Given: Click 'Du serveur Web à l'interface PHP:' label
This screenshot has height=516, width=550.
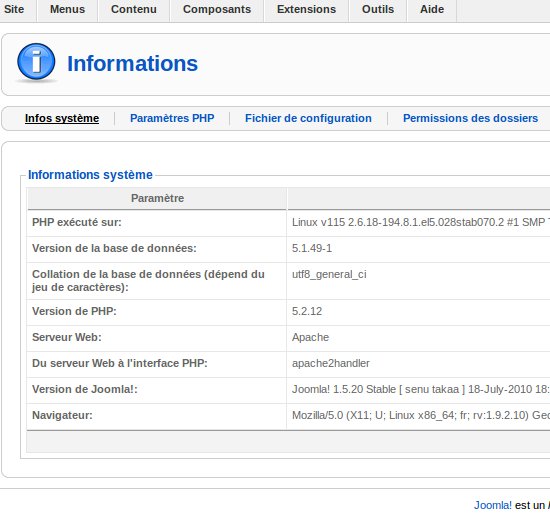Looking at the screenshot, I should click(x=120, y=363).
